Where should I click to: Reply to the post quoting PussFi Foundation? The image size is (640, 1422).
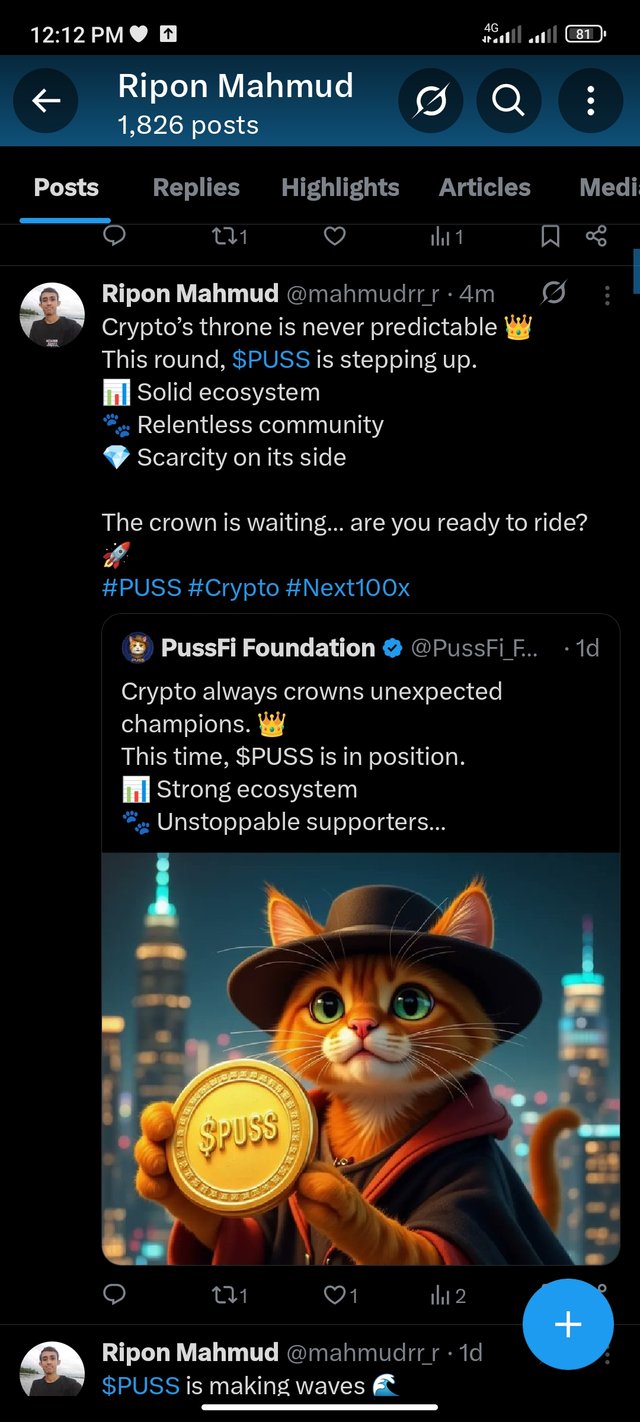(x=115, y=1295)
